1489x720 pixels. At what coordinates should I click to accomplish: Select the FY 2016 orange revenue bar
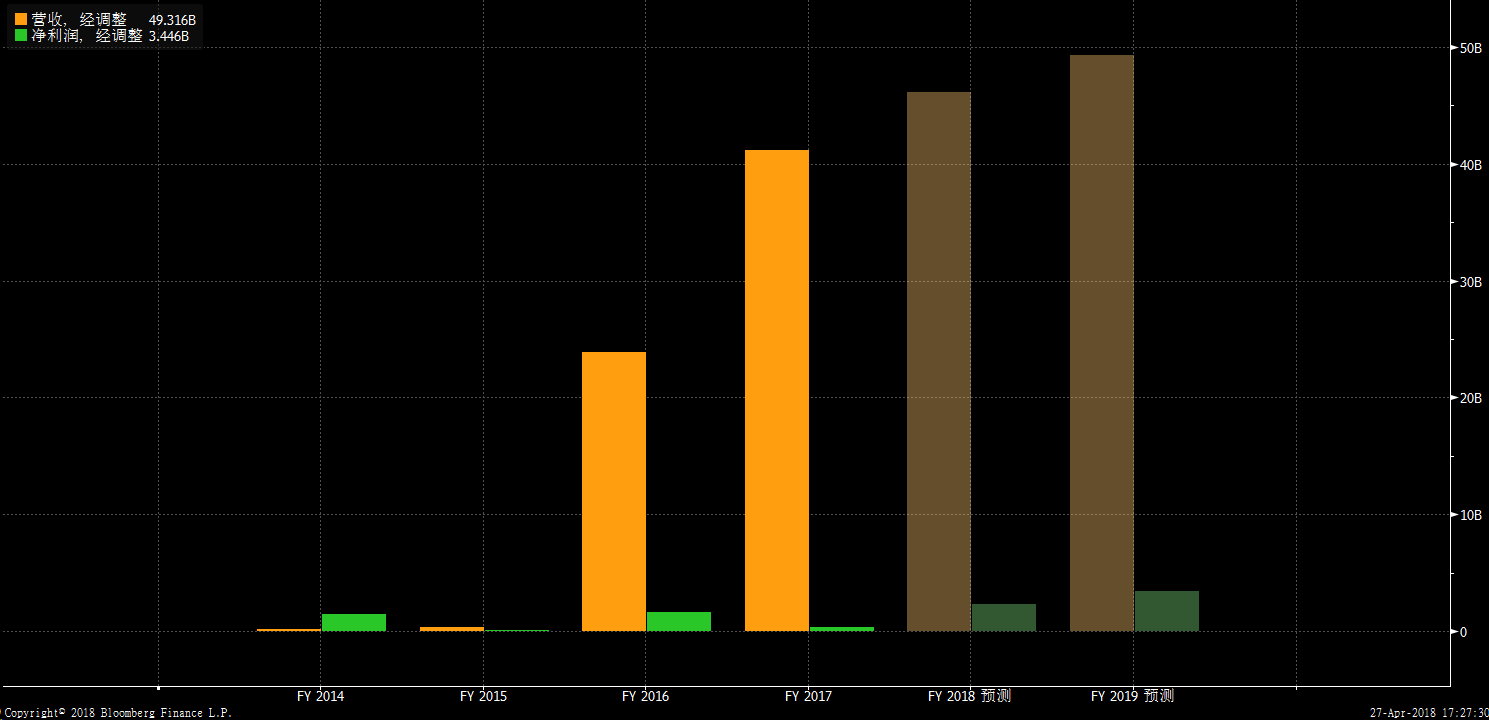point(614,491)
